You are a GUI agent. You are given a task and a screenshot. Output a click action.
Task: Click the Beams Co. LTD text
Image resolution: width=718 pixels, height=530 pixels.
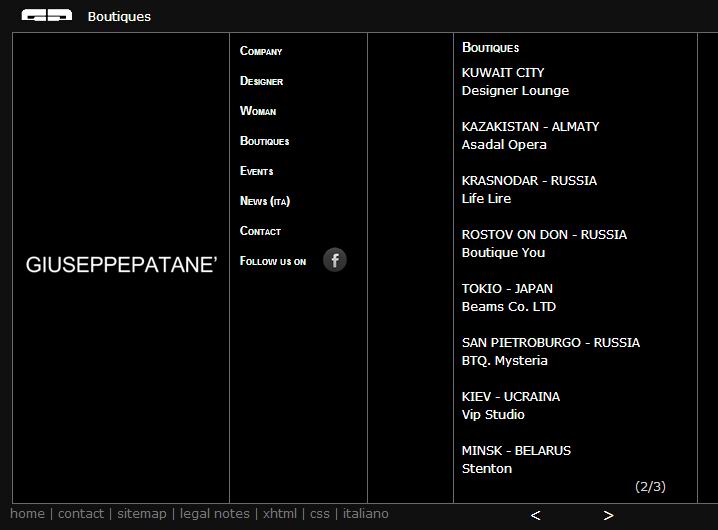[x=509, y=307]
